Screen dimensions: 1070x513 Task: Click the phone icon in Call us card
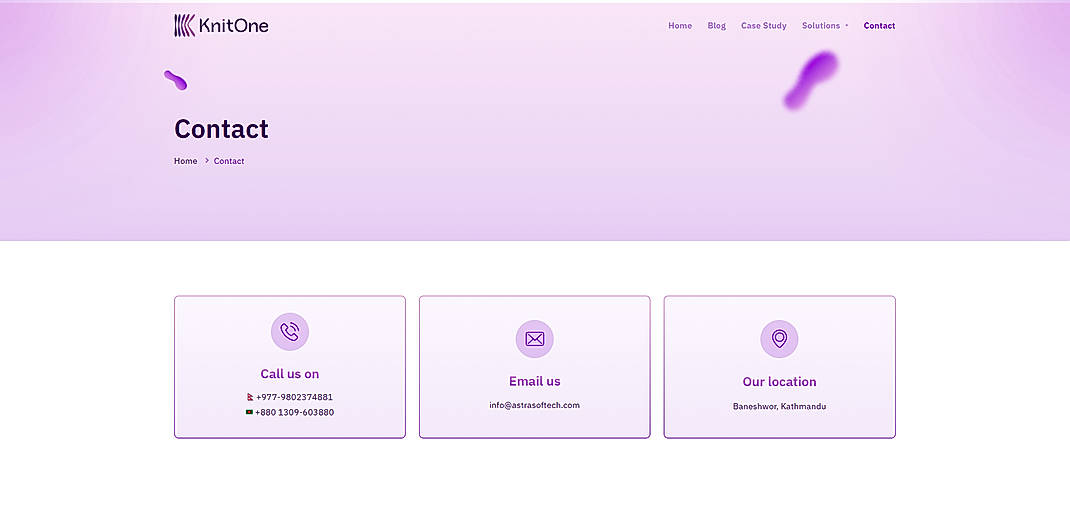(x=290, y=332)
